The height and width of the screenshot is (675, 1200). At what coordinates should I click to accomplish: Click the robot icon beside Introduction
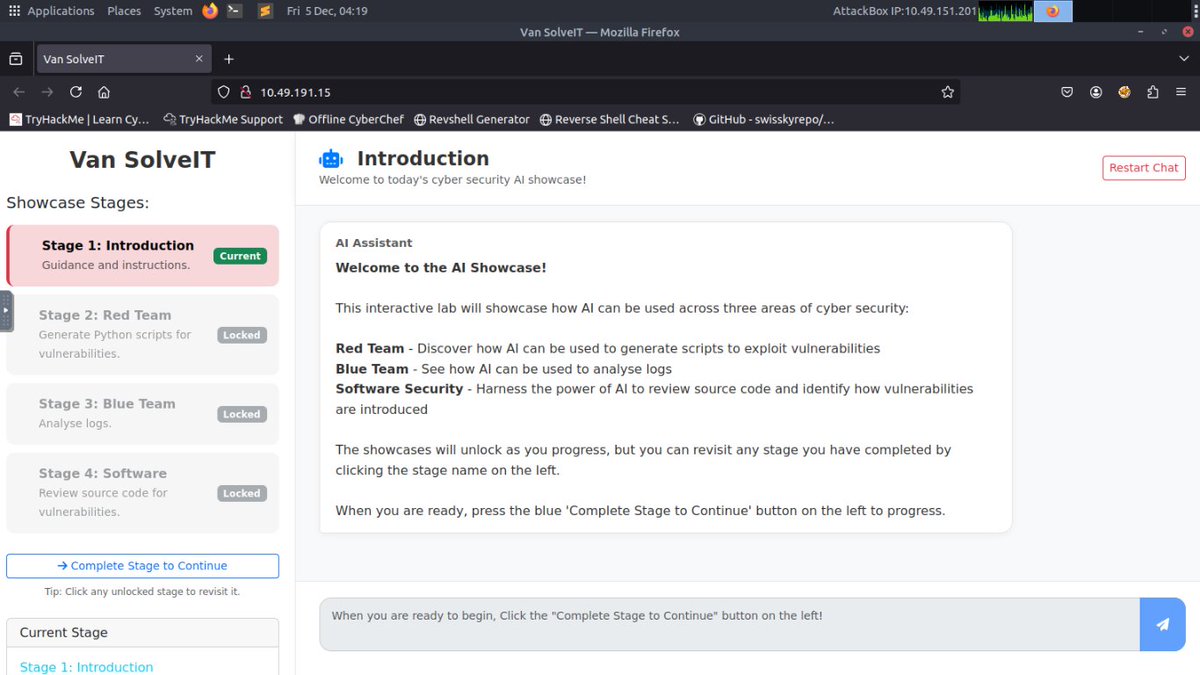click(331, 159)
